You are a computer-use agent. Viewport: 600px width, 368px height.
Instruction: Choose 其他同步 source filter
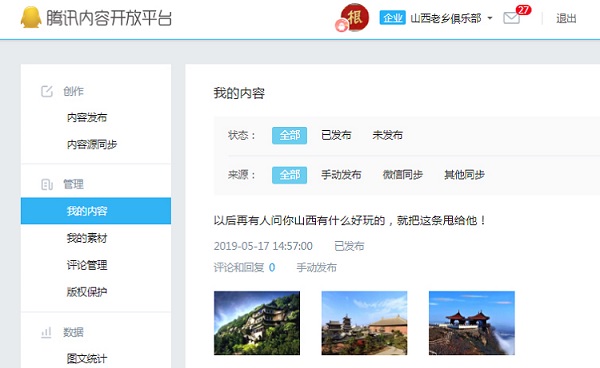465,175
